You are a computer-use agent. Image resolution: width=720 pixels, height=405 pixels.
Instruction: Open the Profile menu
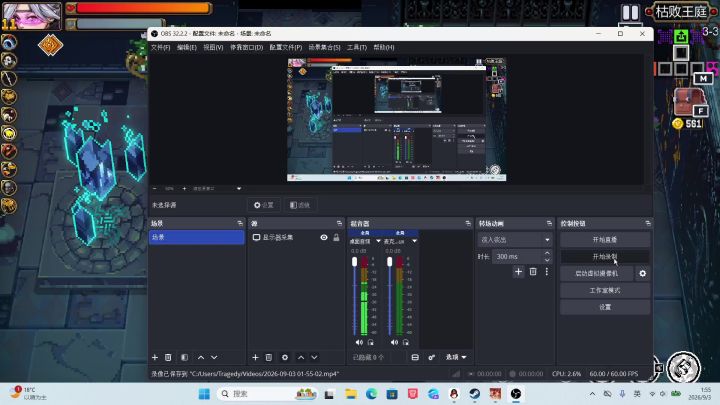click(286, 47)
